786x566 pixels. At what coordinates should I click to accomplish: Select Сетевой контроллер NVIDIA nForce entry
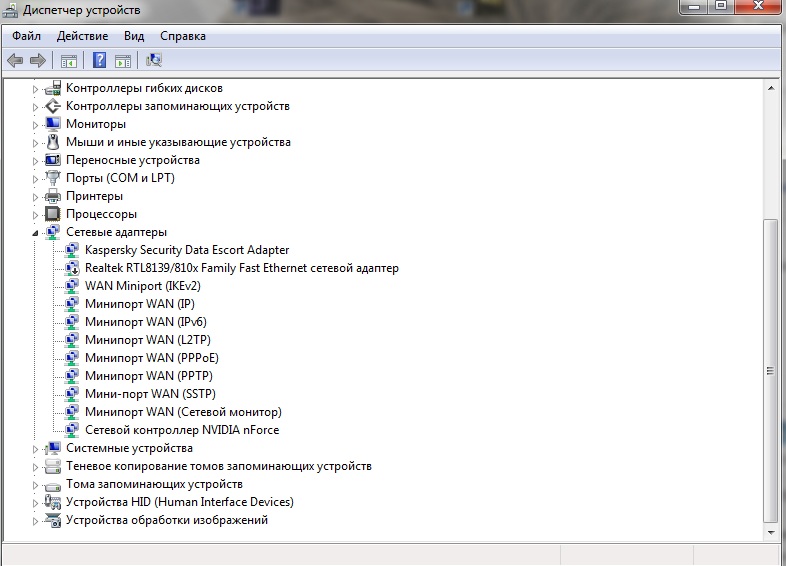point(182,430)
